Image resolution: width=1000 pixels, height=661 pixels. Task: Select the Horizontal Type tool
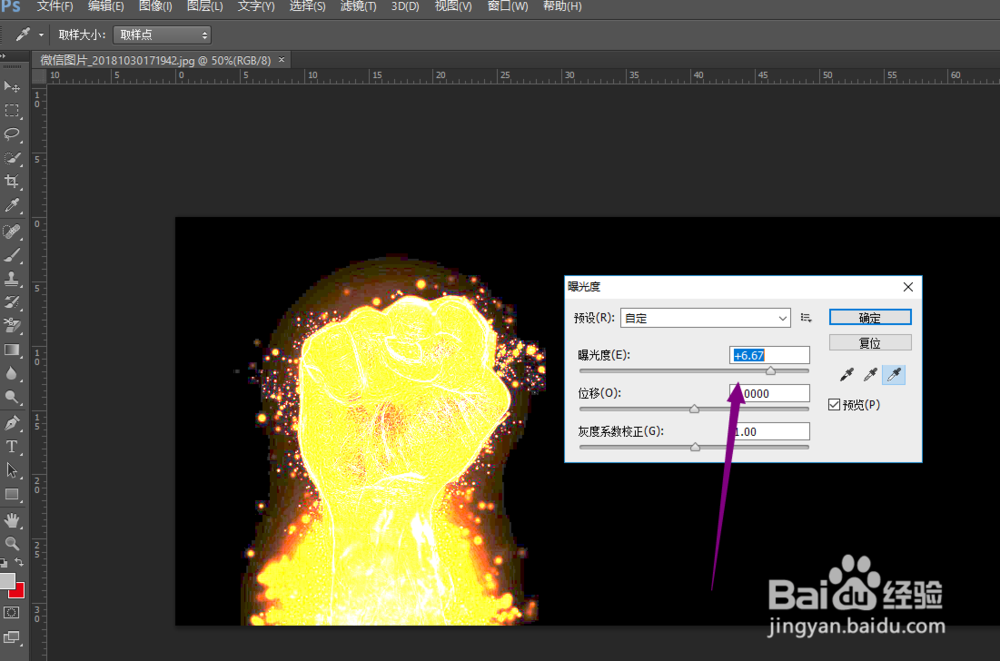(x=11, y=447)
